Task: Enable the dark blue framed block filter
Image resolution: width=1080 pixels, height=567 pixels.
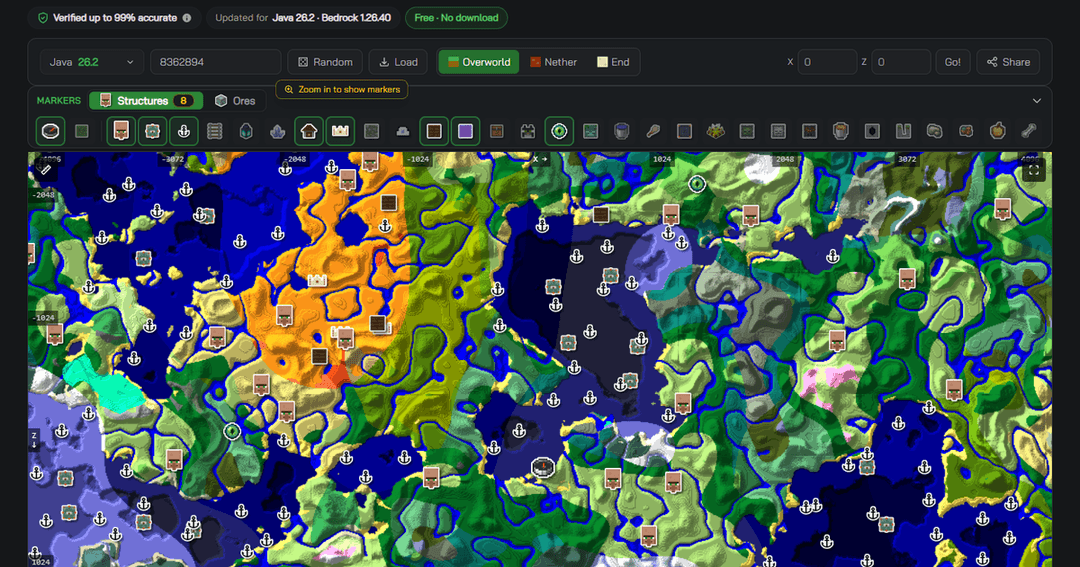Action: pos(684,131)
